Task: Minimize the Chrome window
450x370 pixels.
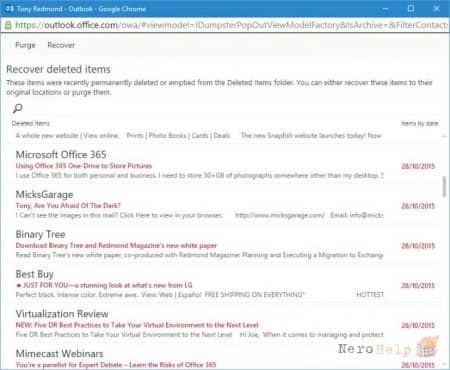Action: click(386, 8)
